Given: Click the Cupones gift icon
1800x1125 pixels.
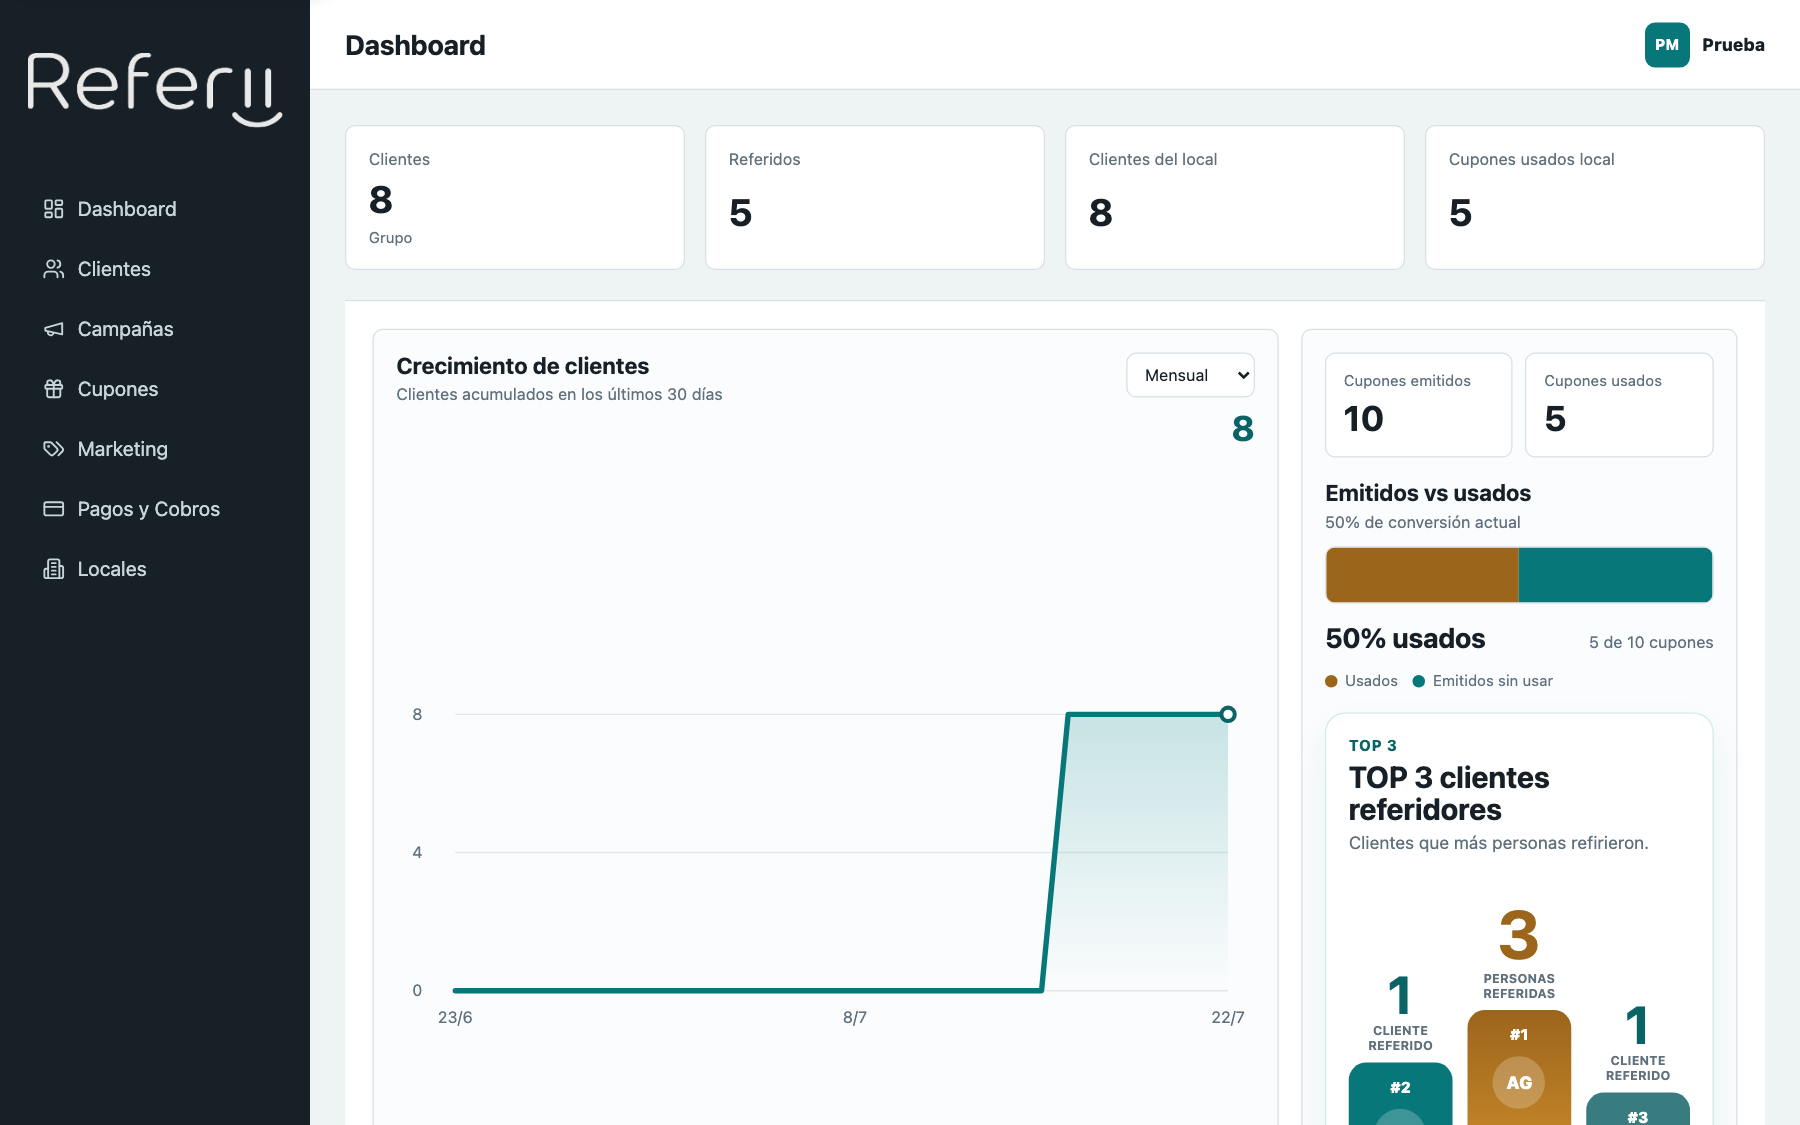Looking at the screenshot, I should (x=54, y=389).
